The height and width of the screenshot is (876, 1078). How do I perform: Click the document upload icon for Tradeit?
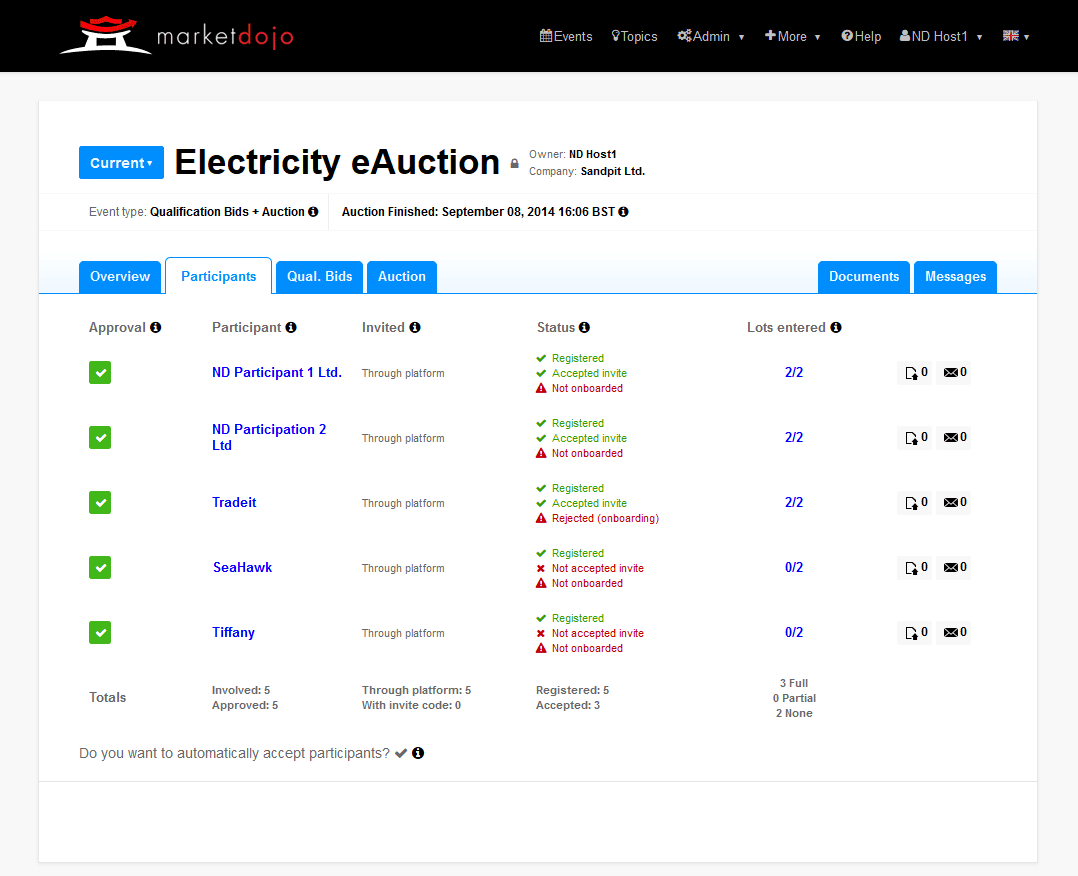point(913,502)
